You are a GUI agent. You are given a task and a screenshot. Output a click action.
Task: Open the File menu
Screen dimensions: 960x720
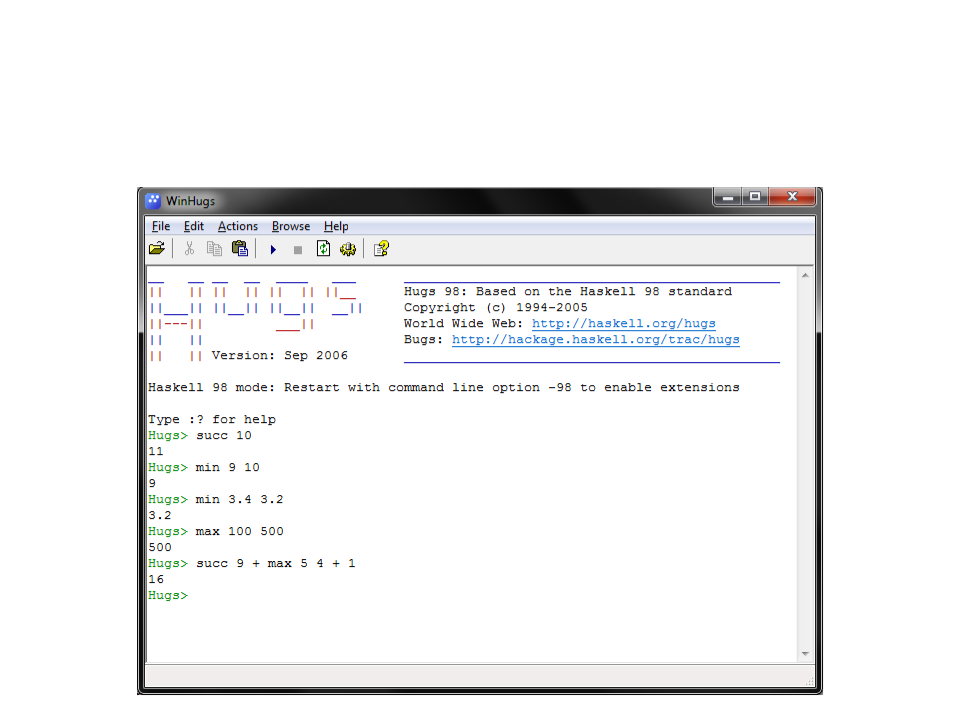click(160, 226)
